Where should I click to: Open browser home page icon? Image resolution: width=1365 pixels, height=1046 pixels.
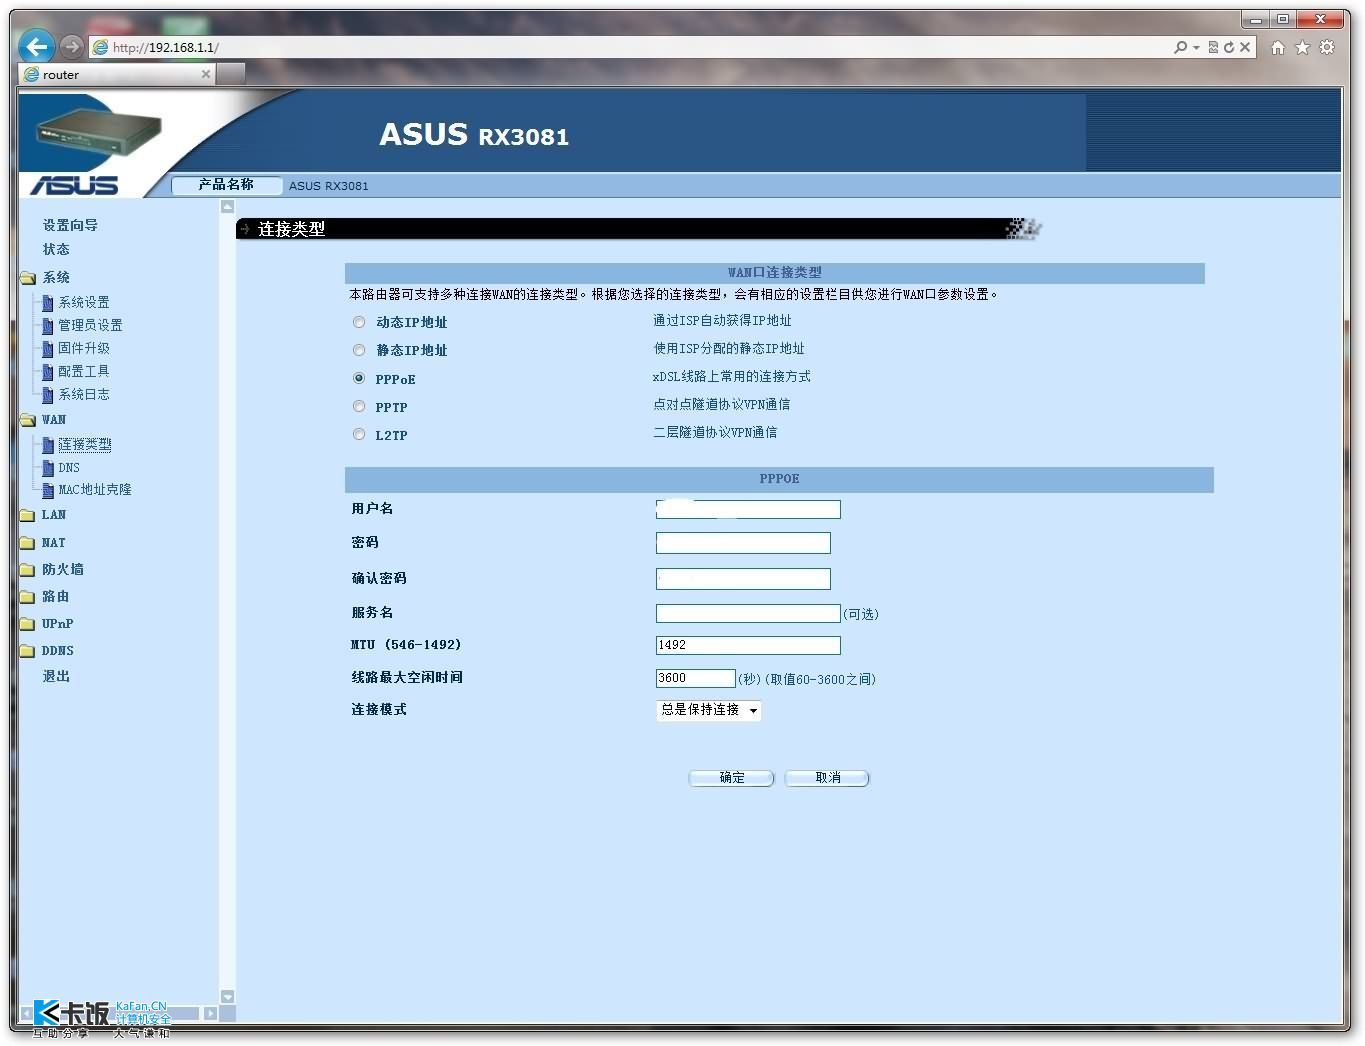pyautogui.click(x=1277, y=47)
